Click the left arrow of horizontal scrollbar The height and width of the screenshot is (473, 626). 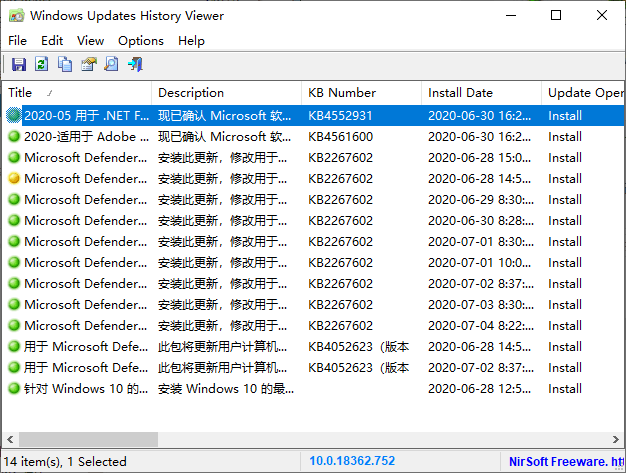10,439
